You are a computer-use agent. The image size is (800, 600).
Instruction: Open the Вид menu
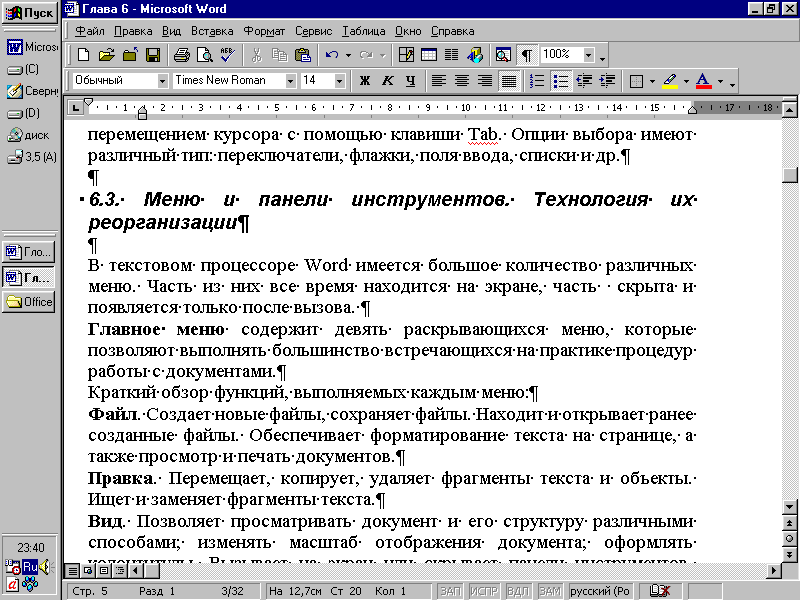pyautogui.click(x=171, y=31)
